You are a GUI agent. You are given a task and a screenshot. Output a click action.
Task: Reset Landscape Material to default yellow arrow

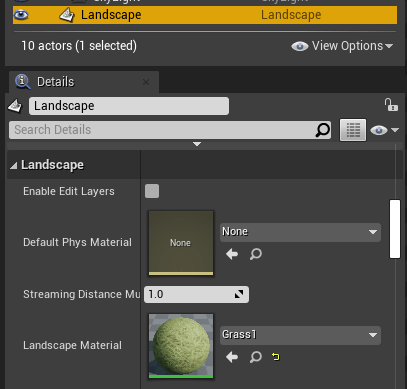tap(276, 357)
